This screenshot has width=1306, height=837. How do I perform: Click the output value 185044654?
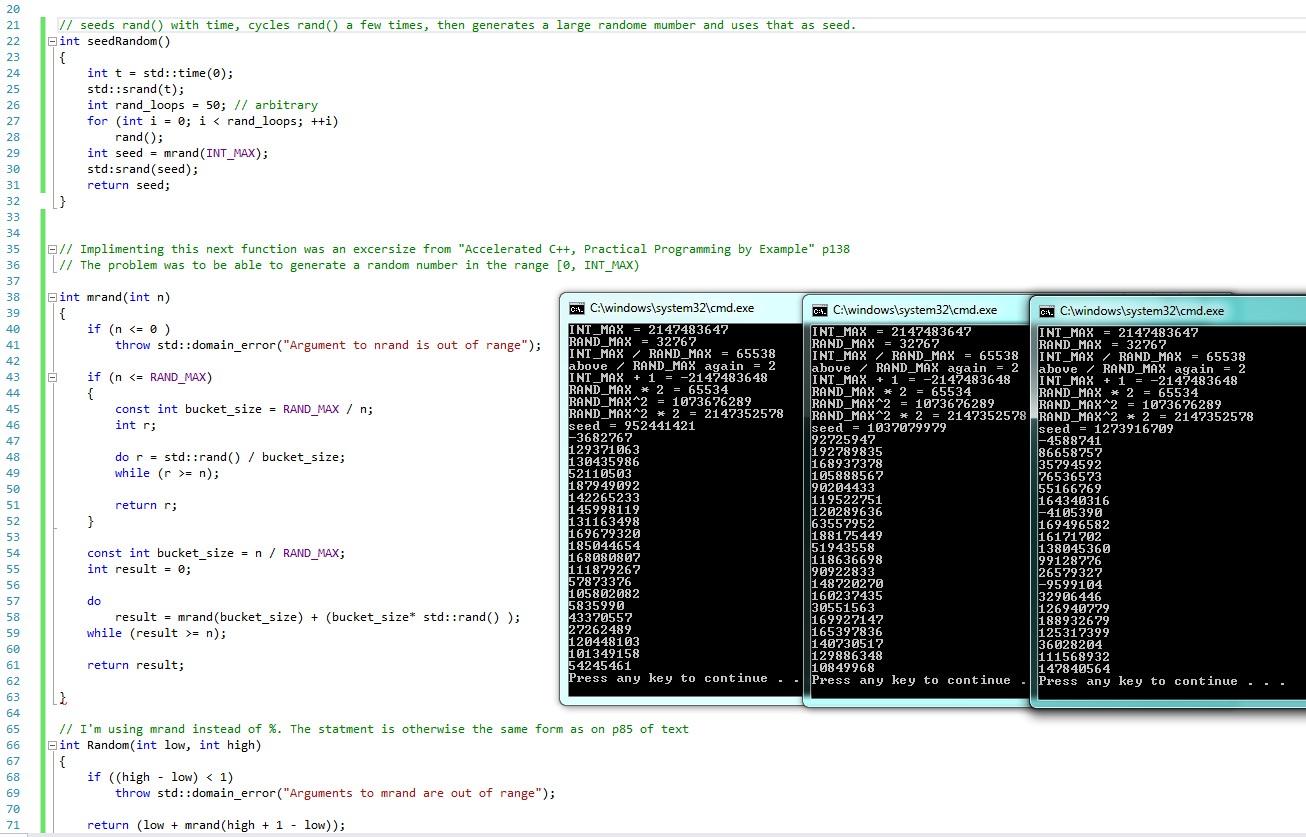pos(604,546)
